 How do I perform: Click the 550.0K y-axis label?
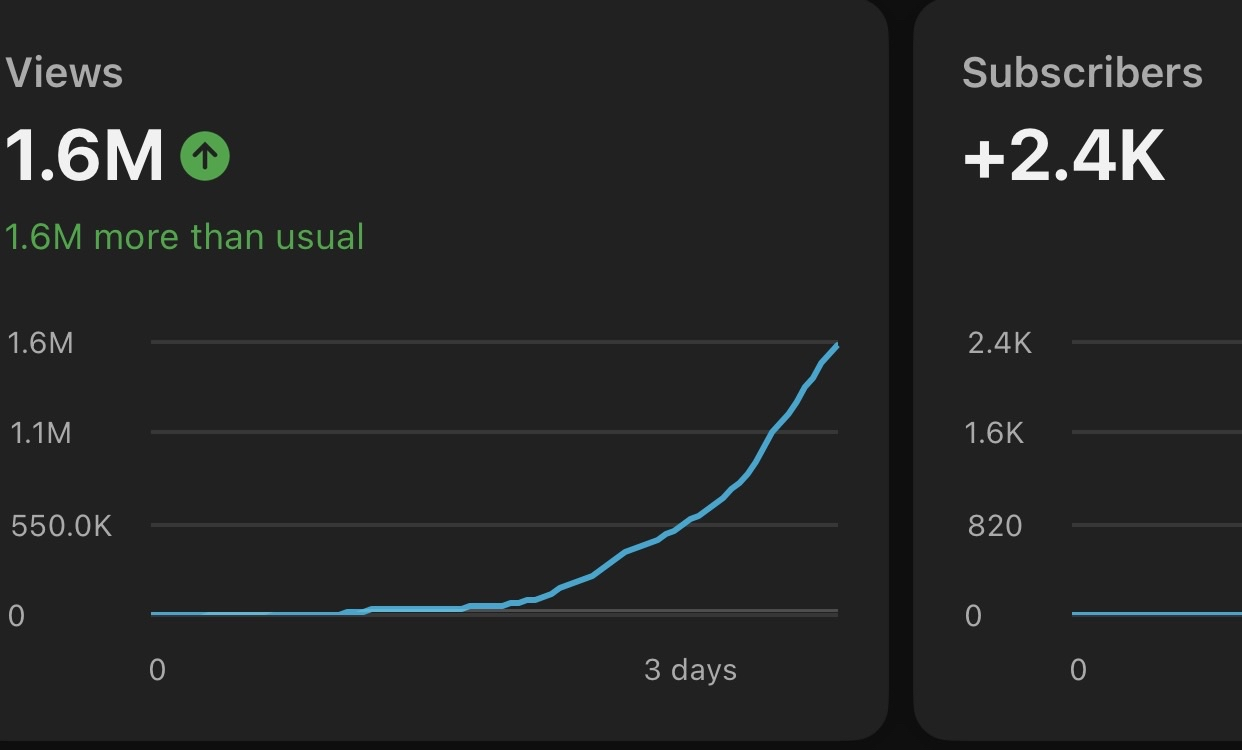click(x=62, y=525)
